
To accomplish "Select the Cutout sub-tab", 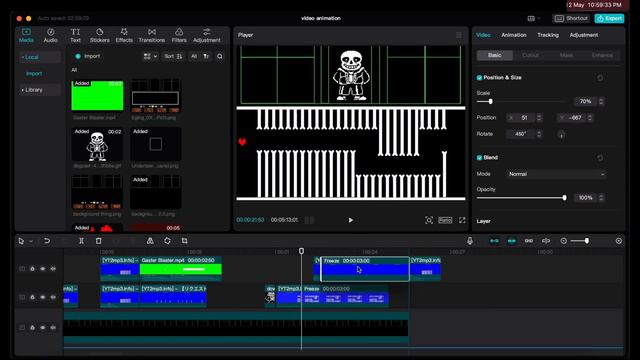I will [x=531, y=55].
